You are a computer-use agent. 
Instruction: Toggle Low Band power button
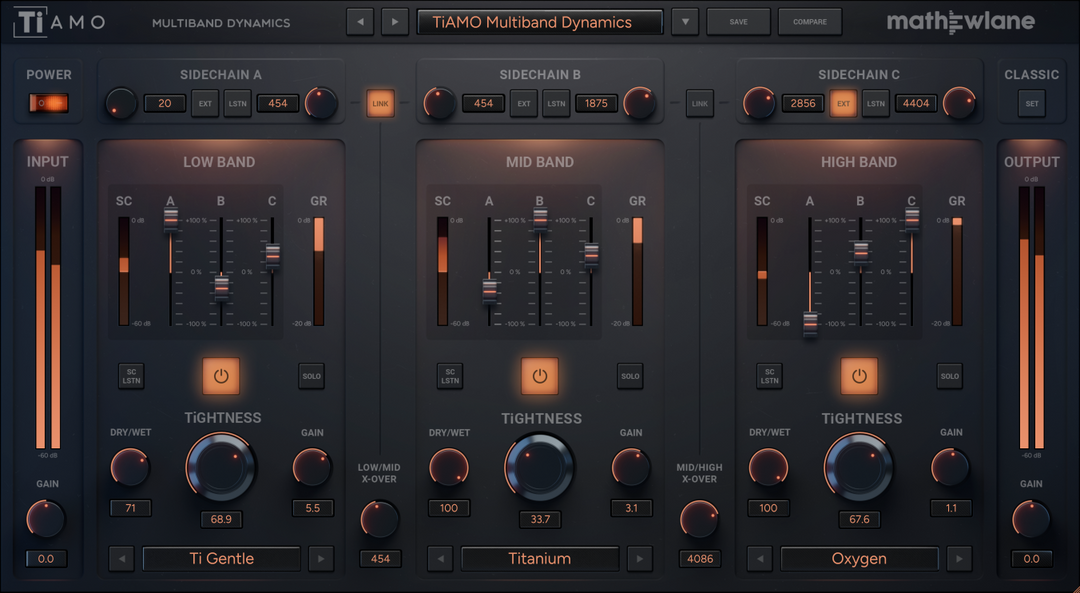click(x=221, y=376)
